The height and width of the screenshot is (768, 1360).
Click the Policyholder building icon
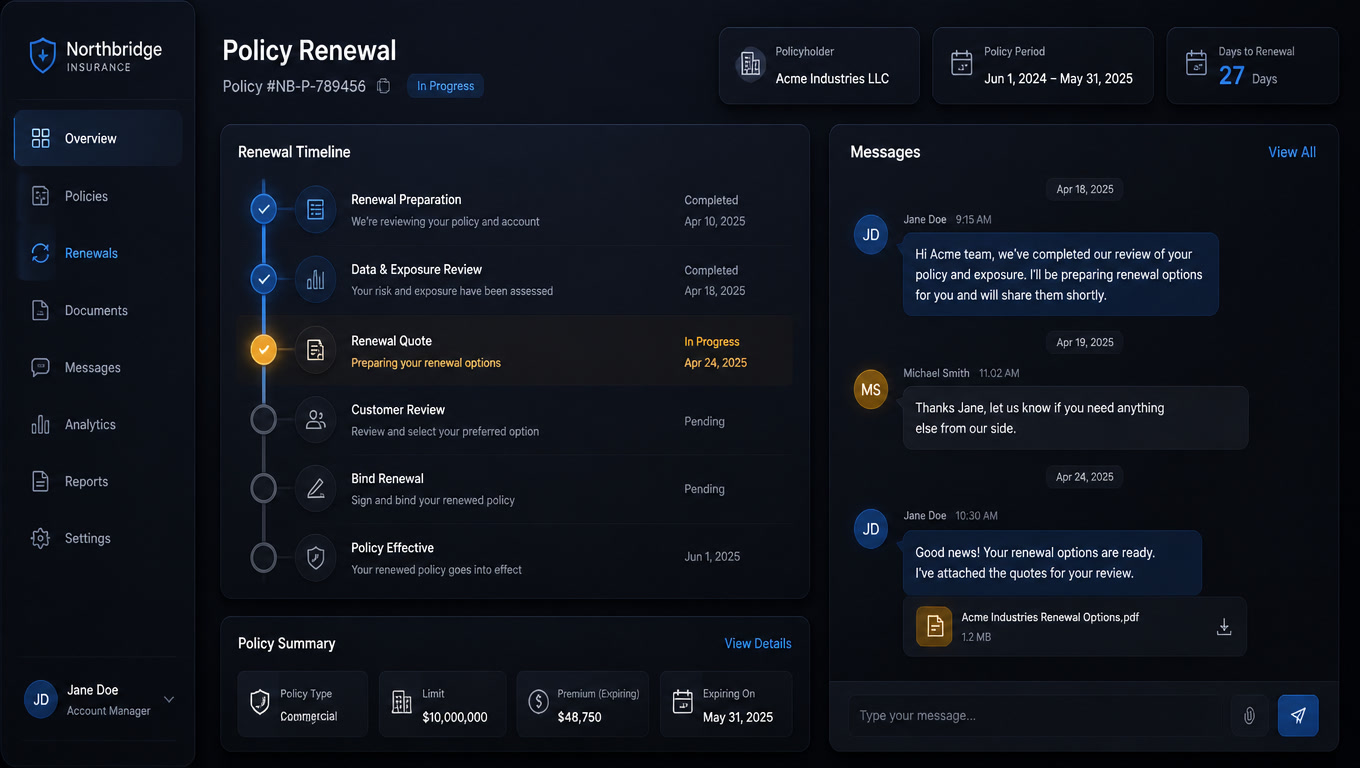(751, 64)
